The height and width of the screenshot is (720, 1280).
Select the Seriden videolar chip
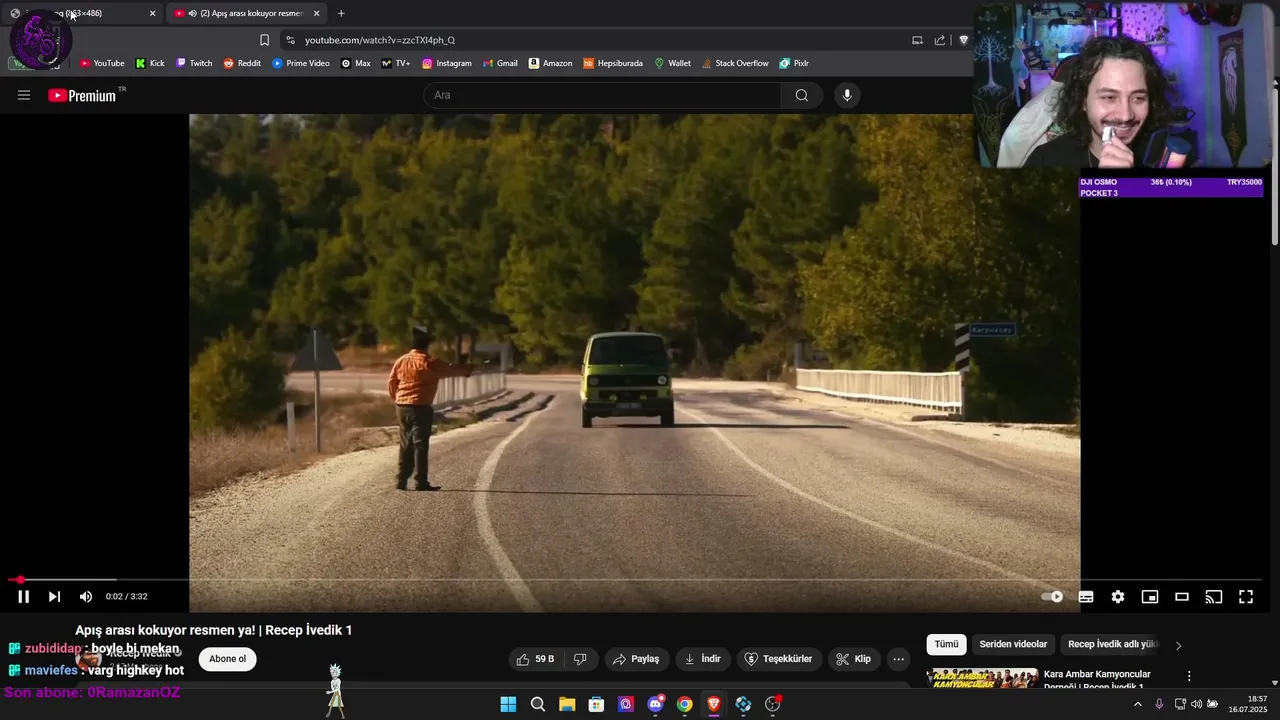pos(1013,644)
